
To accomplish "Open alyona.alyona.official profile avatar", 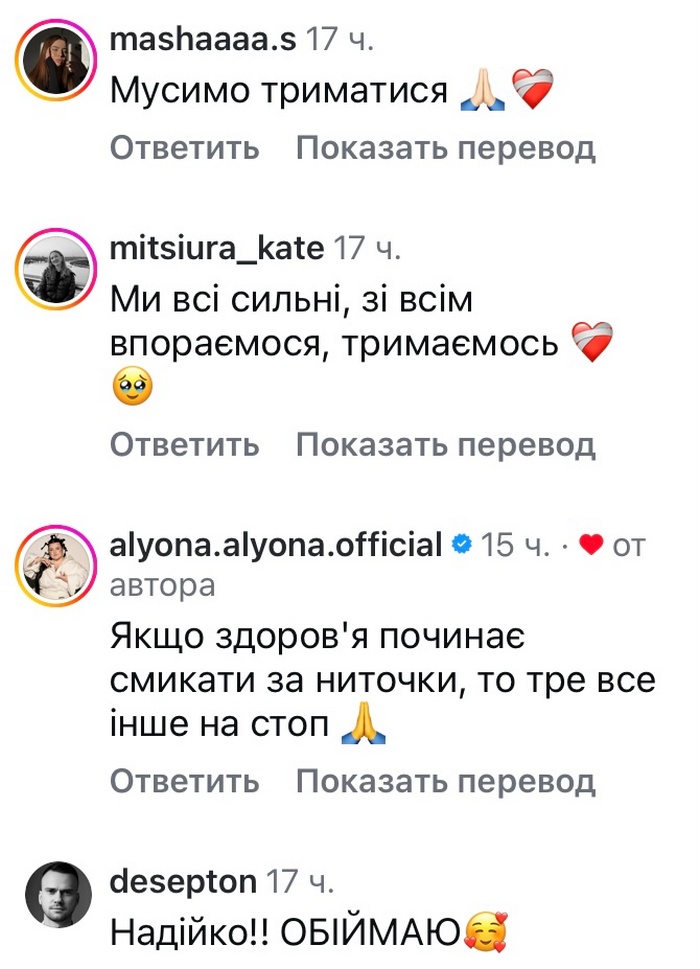I will (56, 569).
